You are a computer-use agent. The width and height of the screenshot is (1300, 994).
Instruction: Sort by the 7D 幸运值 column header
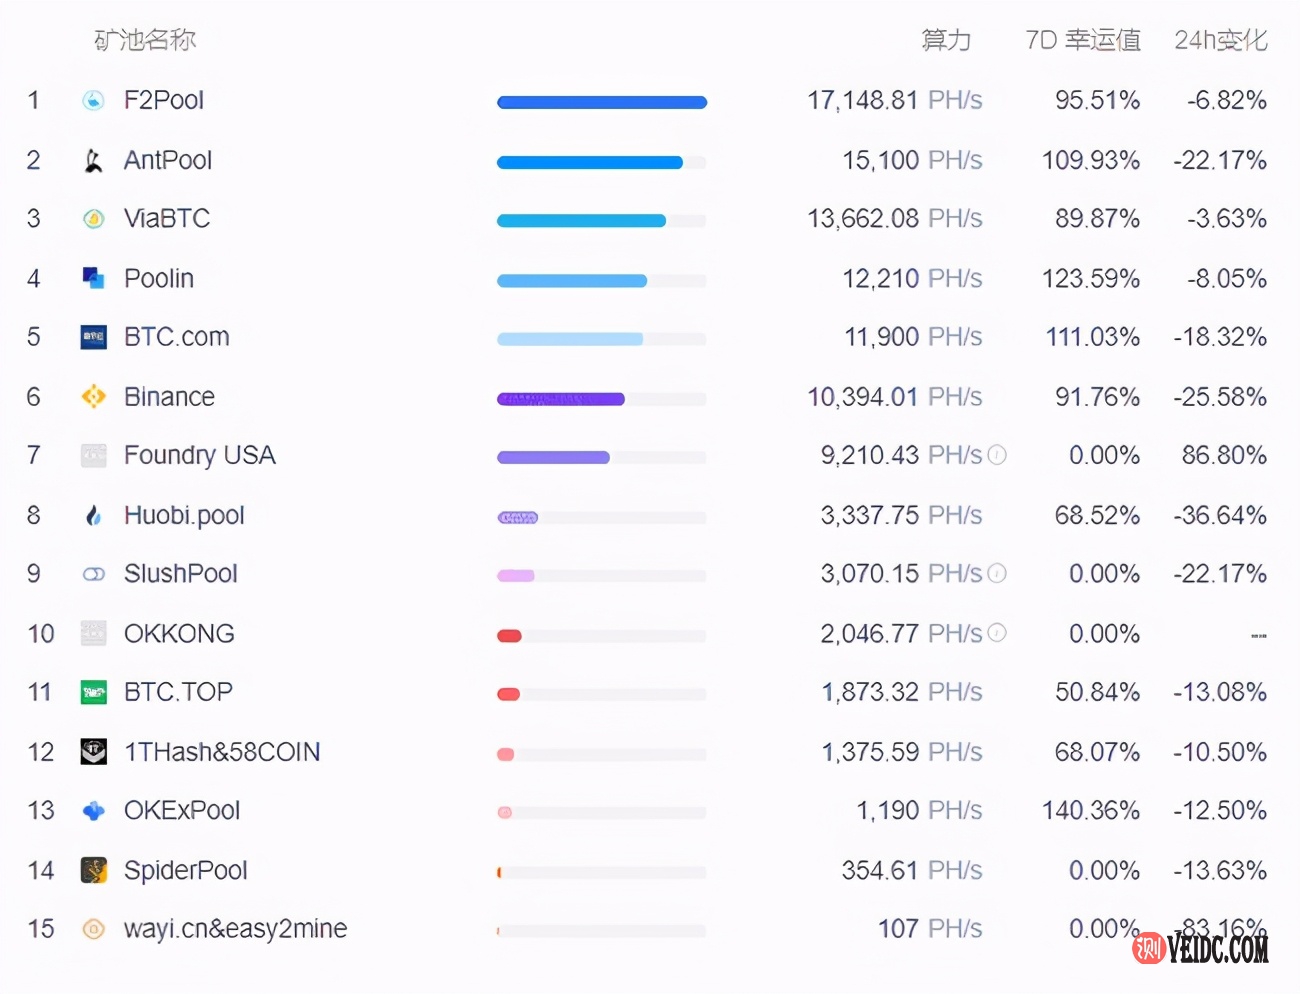(x=1082, y=40)
